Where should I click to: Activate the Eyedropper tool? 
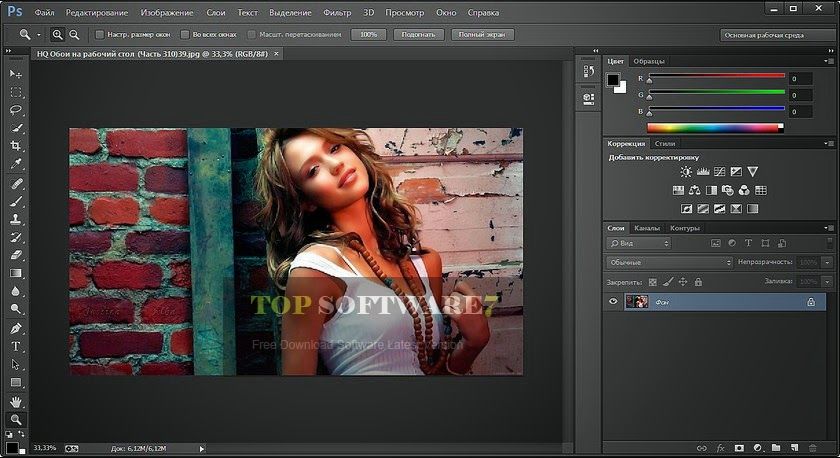point(15,164)
